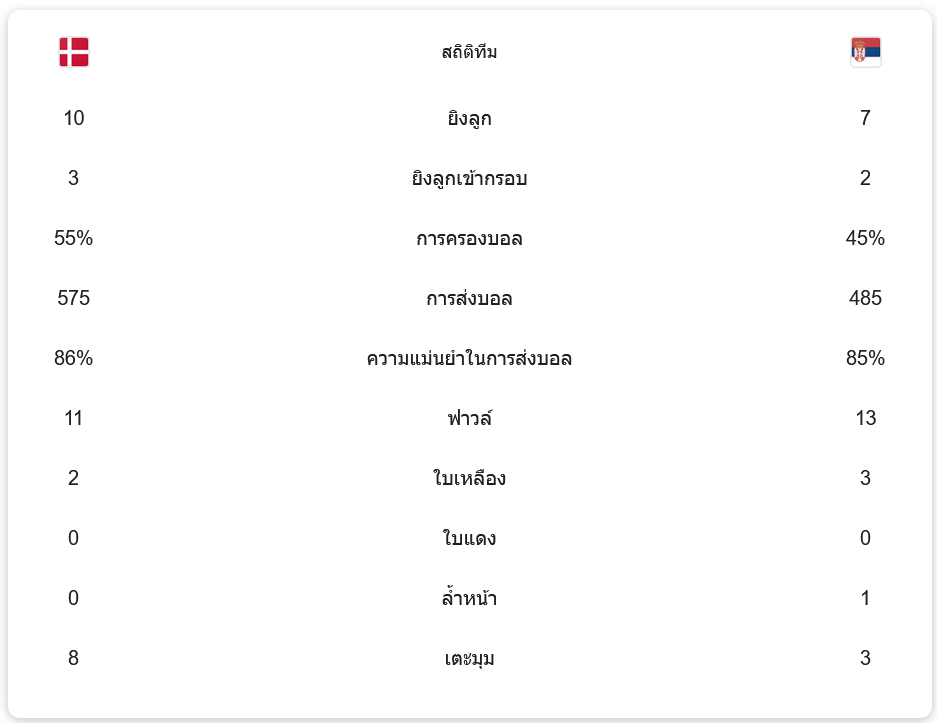937x723 pixels.
Task: Select the ความแม่นยำในการส่งบอล label
Action: point(469,359)
